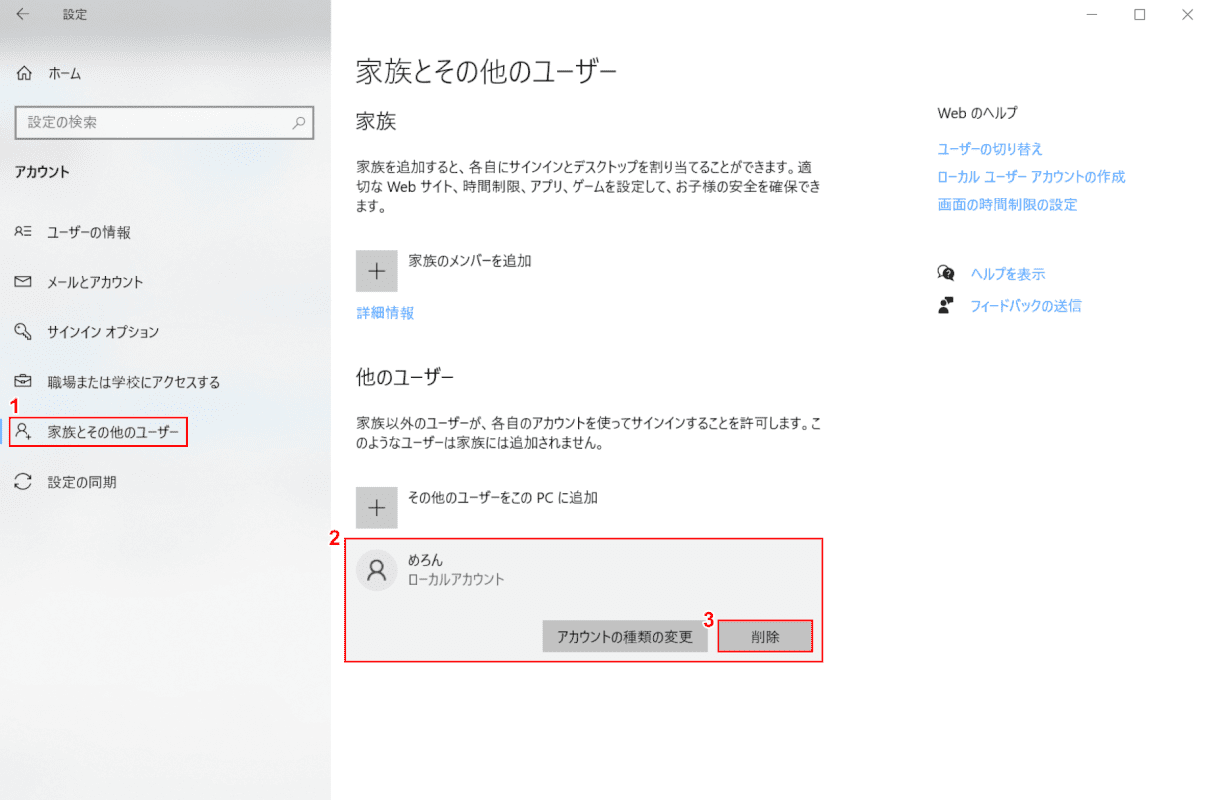1208x800 pixels.
Task: Click アカウントの種類の変更 button
Action: coord(625,637)
